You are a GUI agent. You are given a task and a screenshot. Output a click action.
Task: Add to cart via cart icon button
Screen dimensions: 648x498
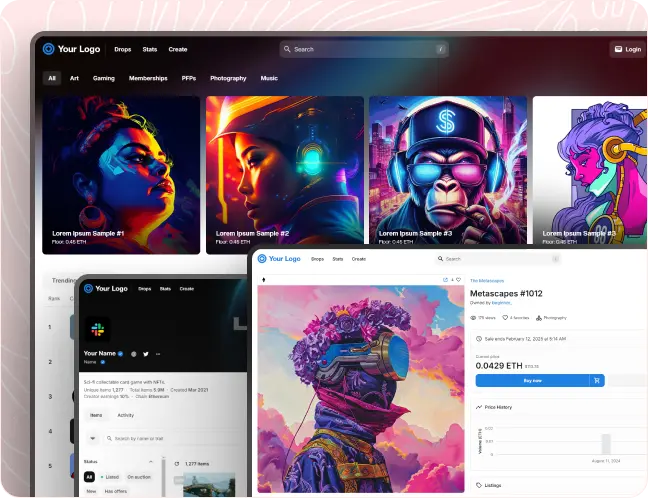[x=597, y=381]
